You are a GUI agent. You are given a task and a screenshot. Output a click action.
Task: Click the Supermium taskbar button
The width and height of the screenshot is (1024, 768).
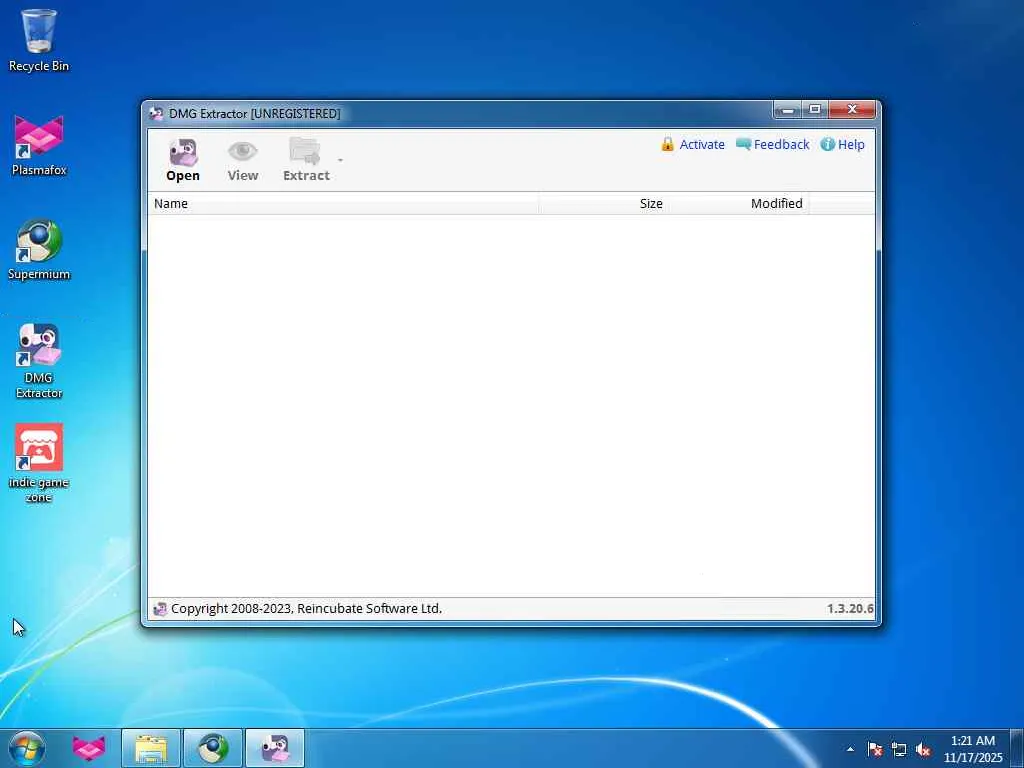point(213,748)
